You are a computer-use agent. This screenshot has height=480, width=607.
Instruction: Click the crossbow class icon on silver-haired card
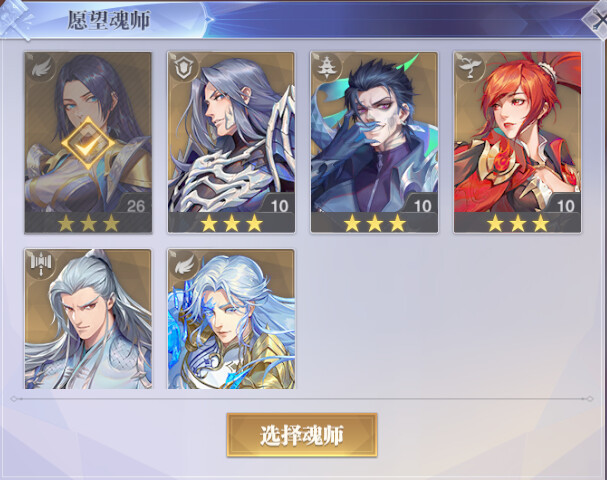(x=41, y=264)
